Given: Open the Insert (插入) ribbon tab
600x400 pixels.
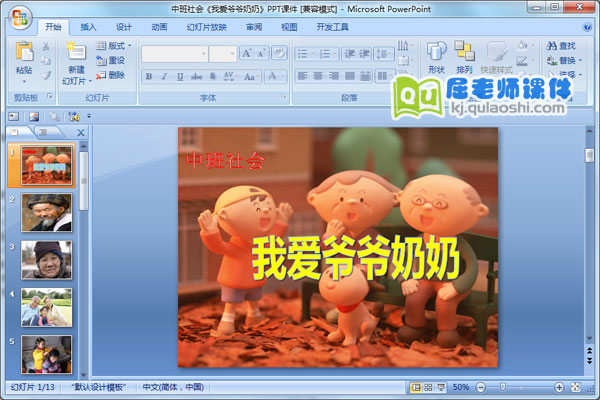Looking at the screenshot, I should [x=88, y=27].
